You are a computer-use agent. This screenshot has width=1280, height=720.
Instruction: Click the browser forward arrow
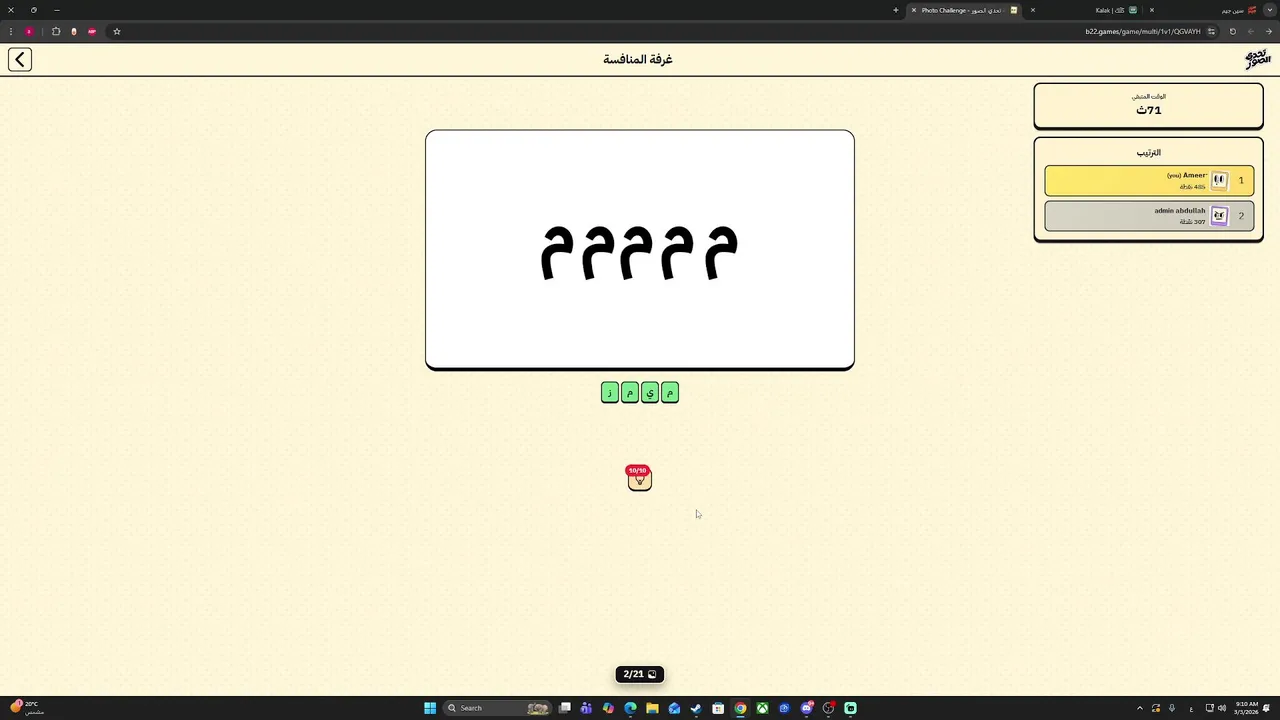pyautogui.click(x=1251, y=31)
